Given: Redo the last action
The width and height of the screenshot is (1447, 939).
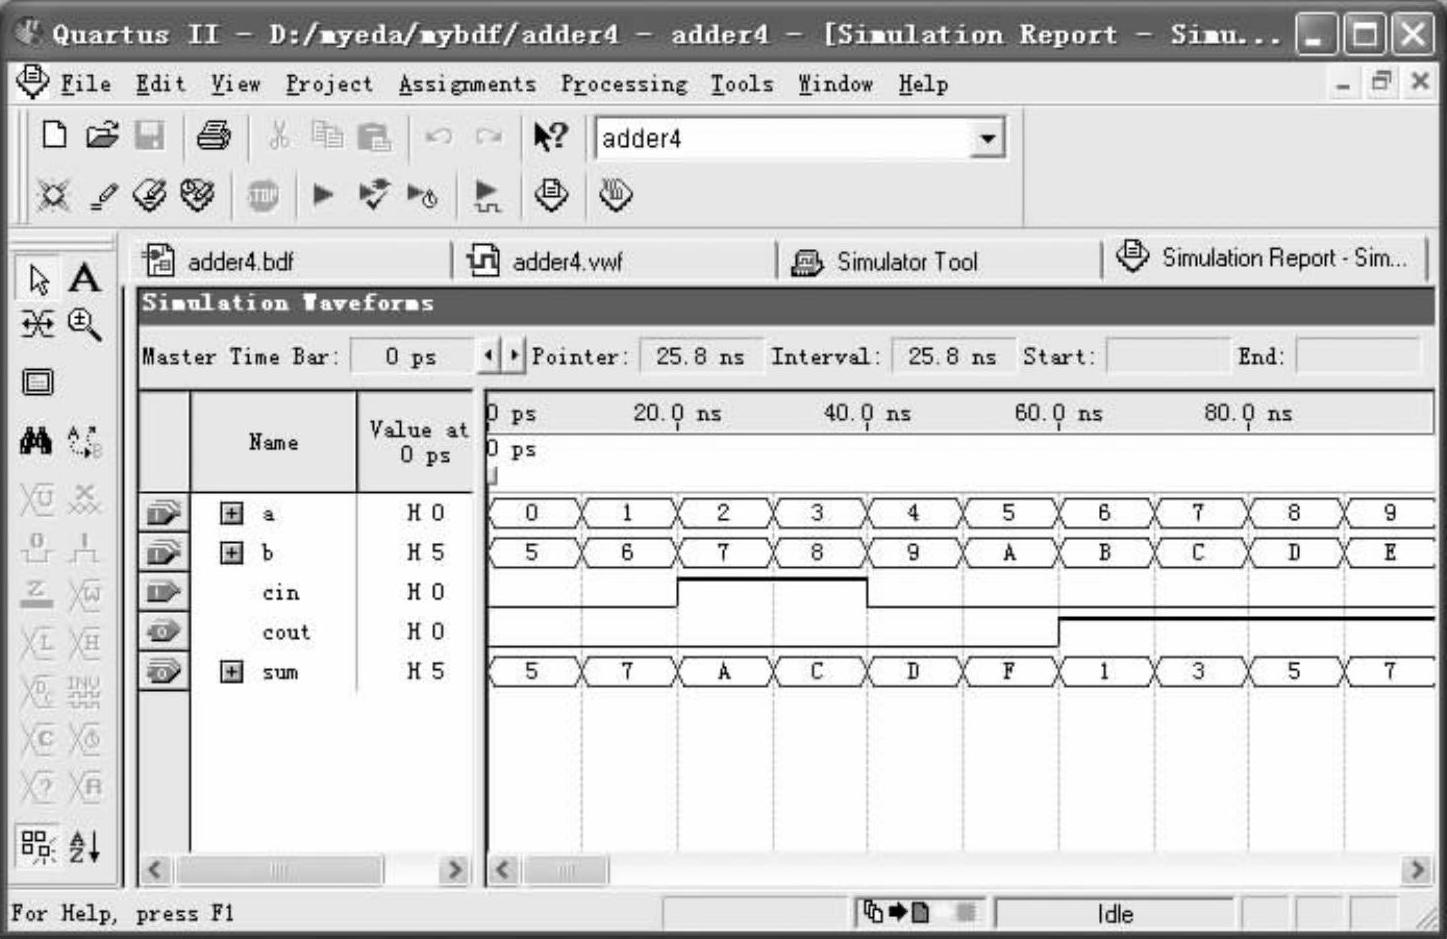Looking at the screenshot, I should [x=488, y=135].
